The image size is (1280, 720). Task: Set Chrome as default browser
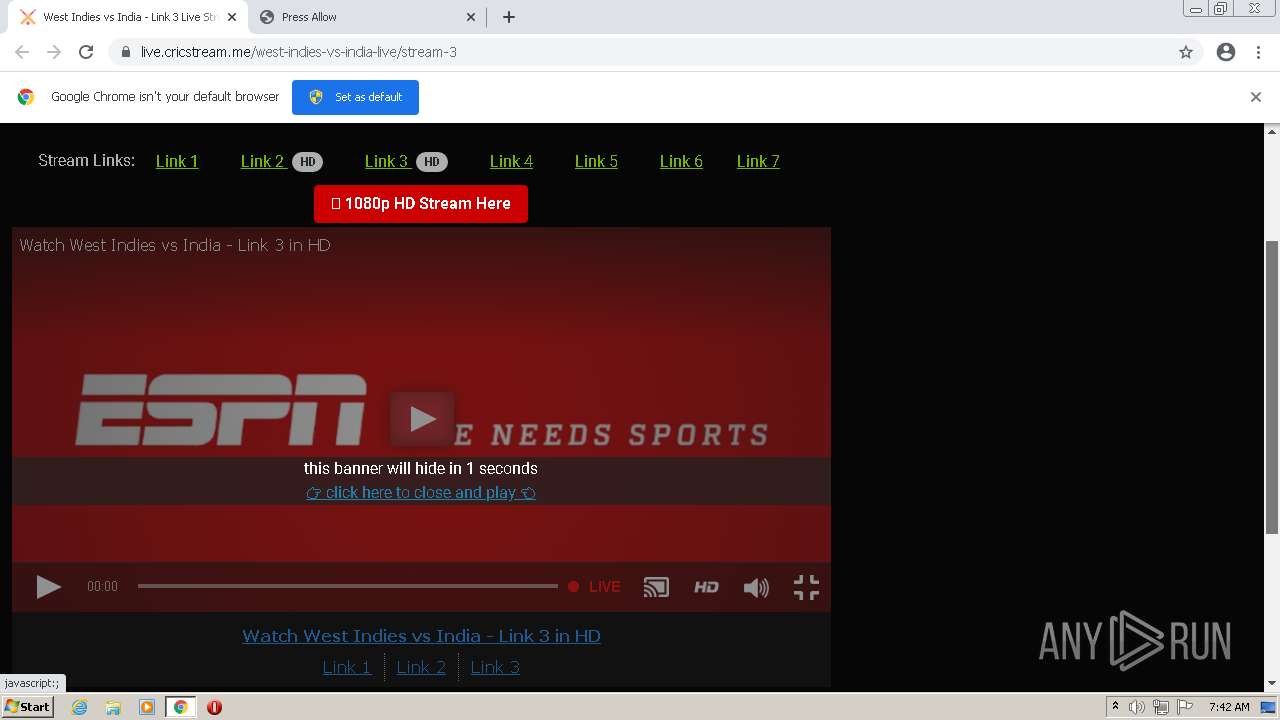pos(355,97)
